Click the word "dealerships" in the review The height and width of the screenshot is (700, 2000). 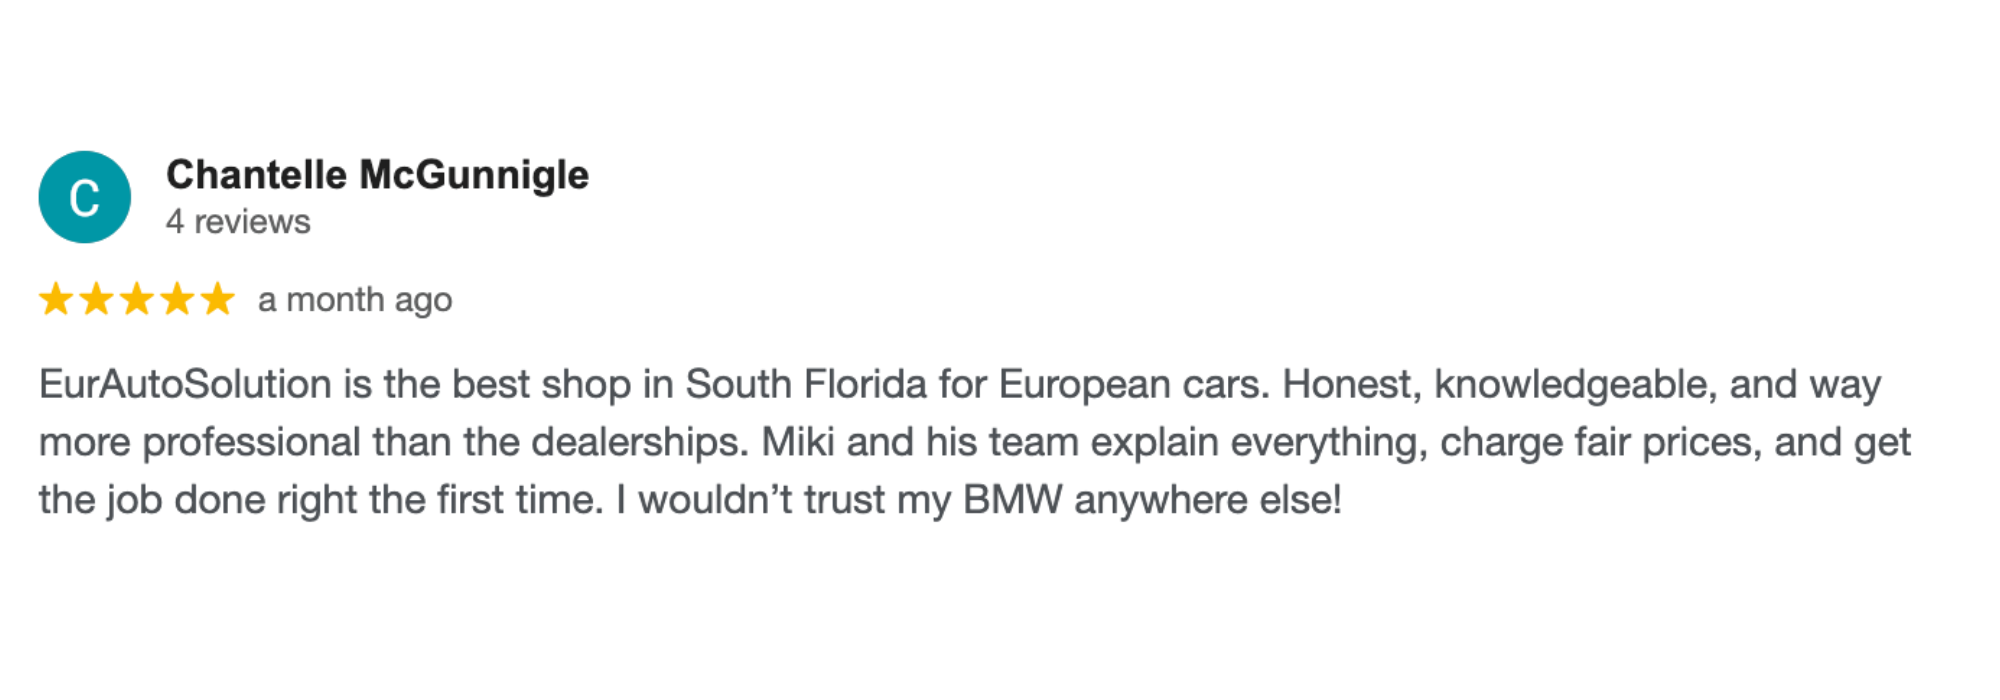(639, 442)
